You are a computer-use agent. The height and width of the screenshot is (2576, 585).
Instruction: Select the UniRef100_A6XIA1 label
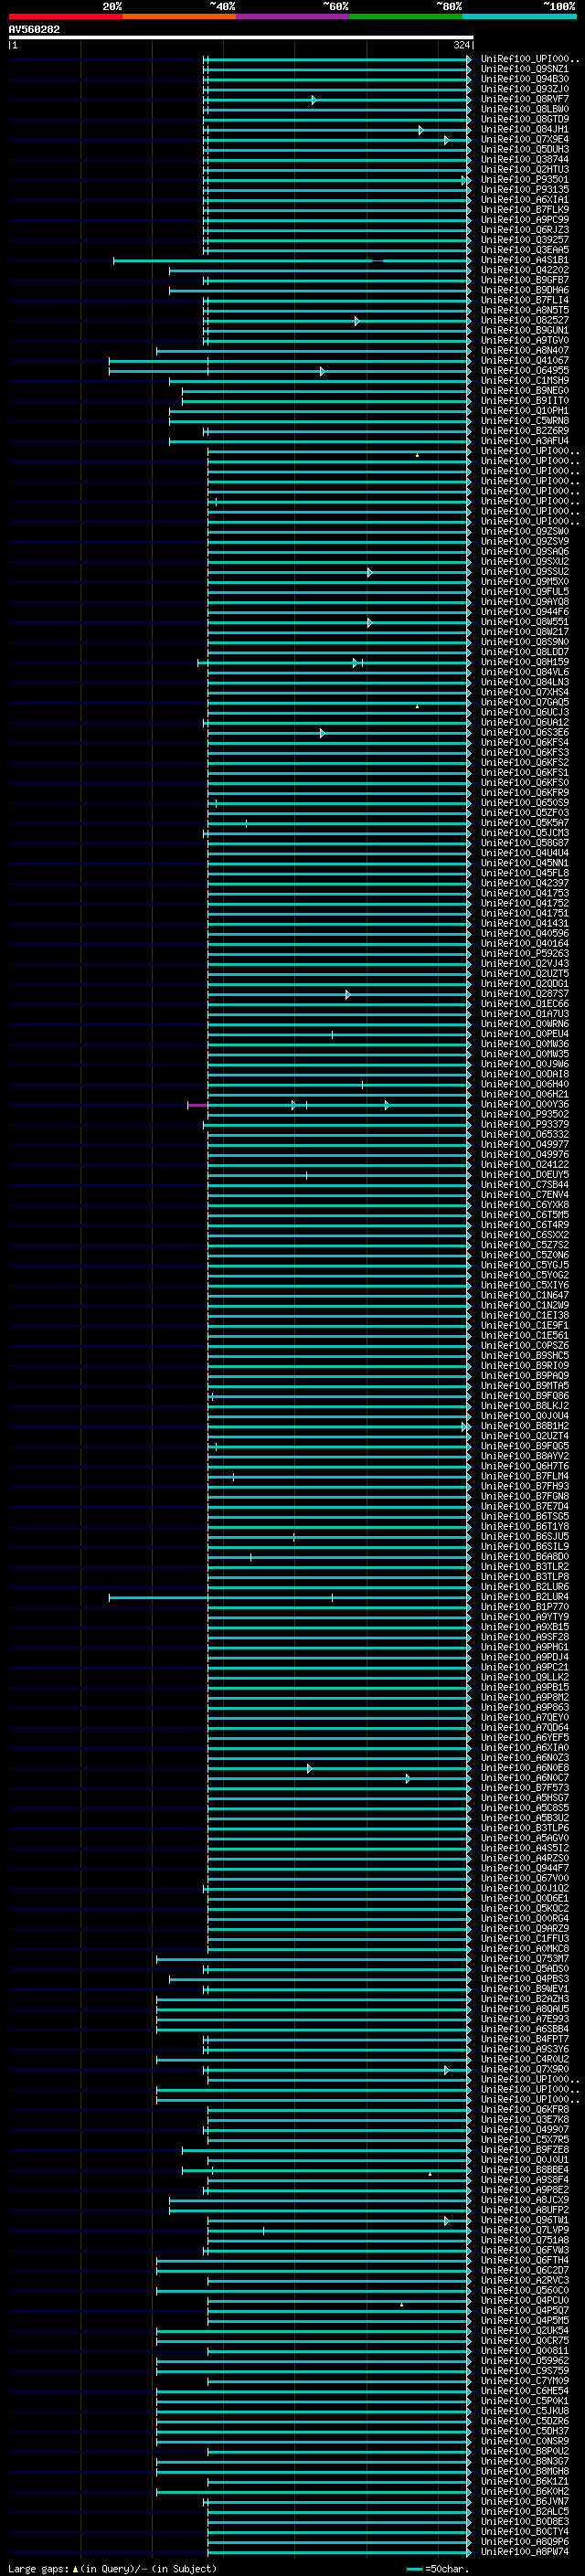pyautogui.click(x=525, y=200)
